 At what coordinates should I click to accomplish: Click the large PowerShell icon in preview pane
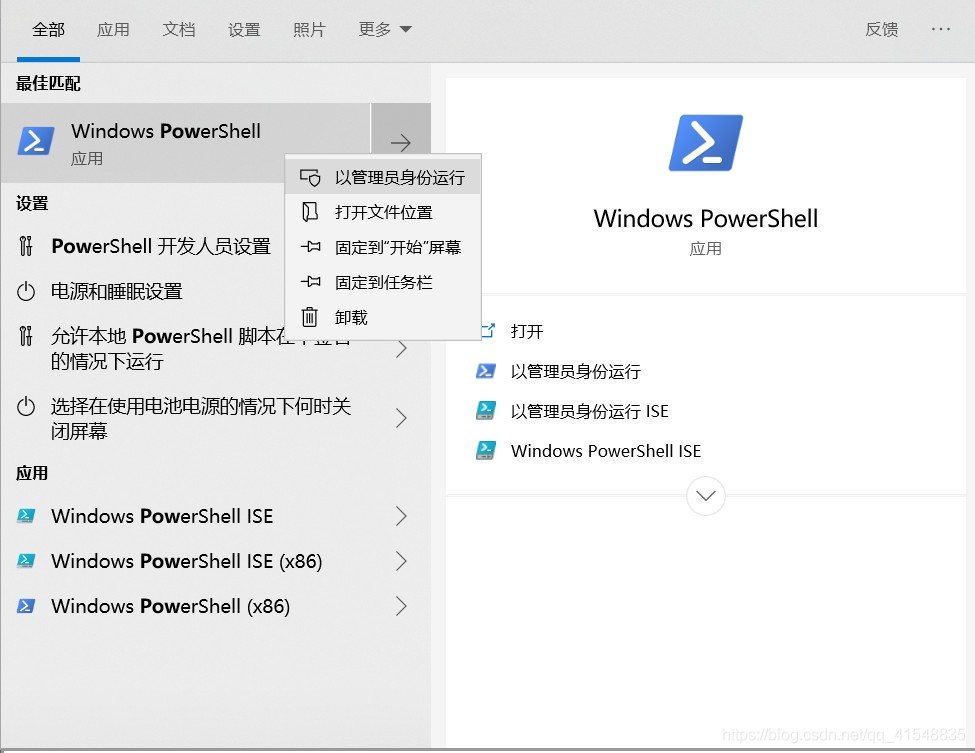(705, 143)
